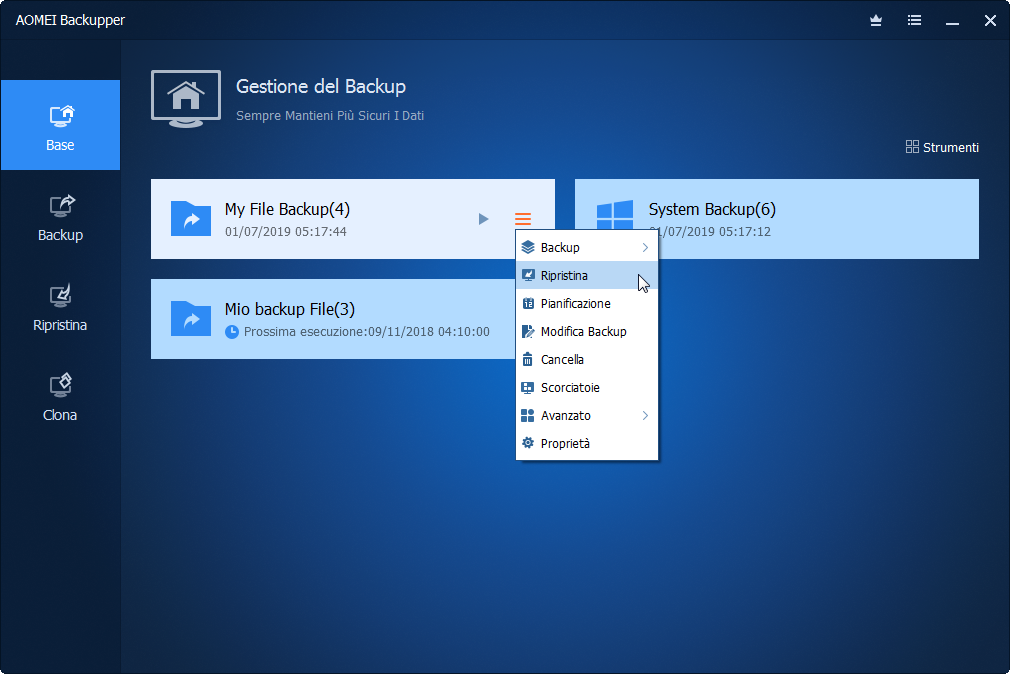Click the crown upgrade icon in title bar
This screenshot has height=674, width=1010.
tap(876, 21)
